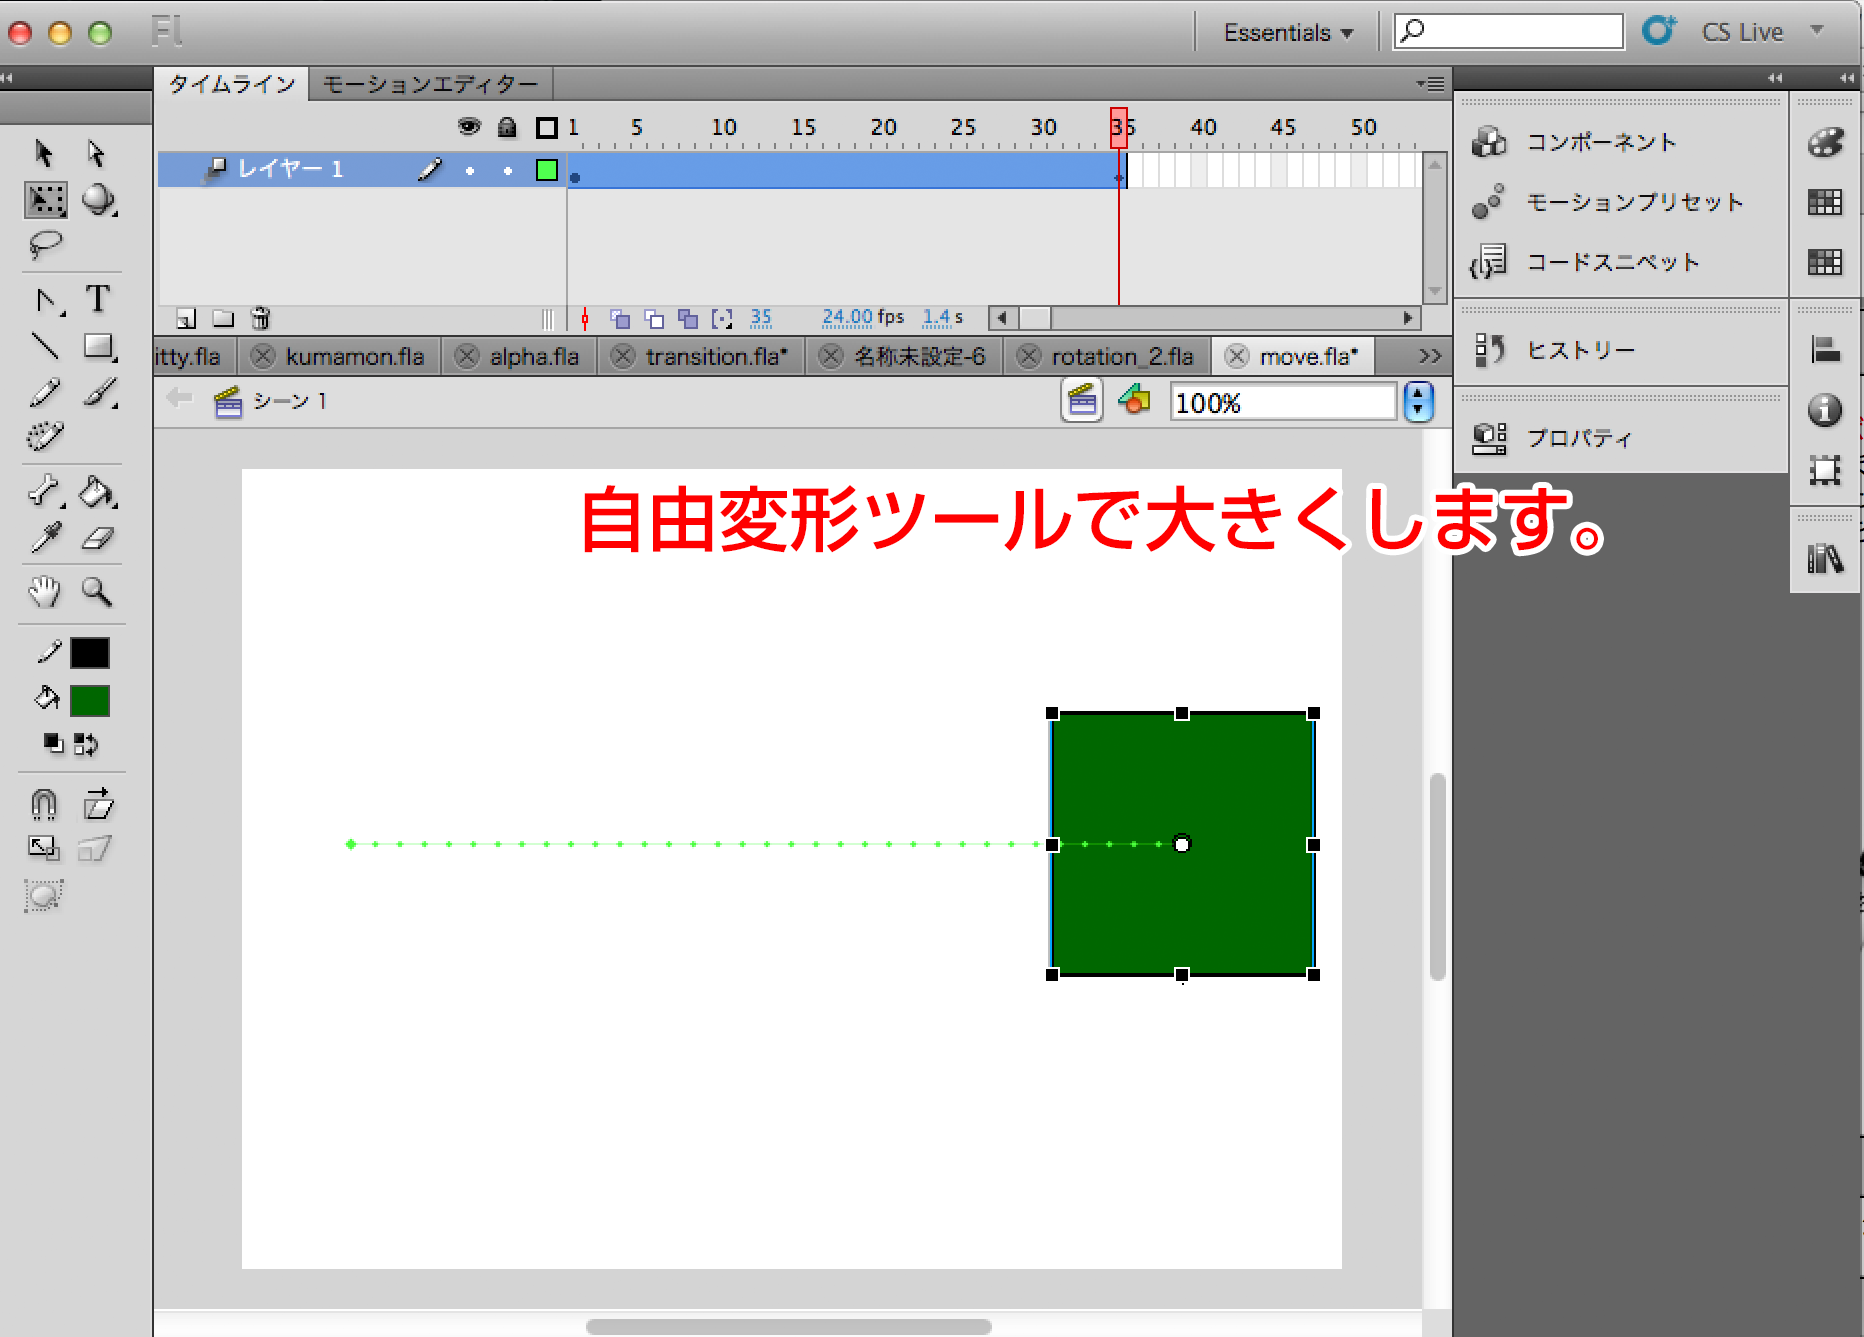Viewport: 1864px width, 1337px height.
Task: Delete layer with the trash icon
Action: tap(260, 319)
